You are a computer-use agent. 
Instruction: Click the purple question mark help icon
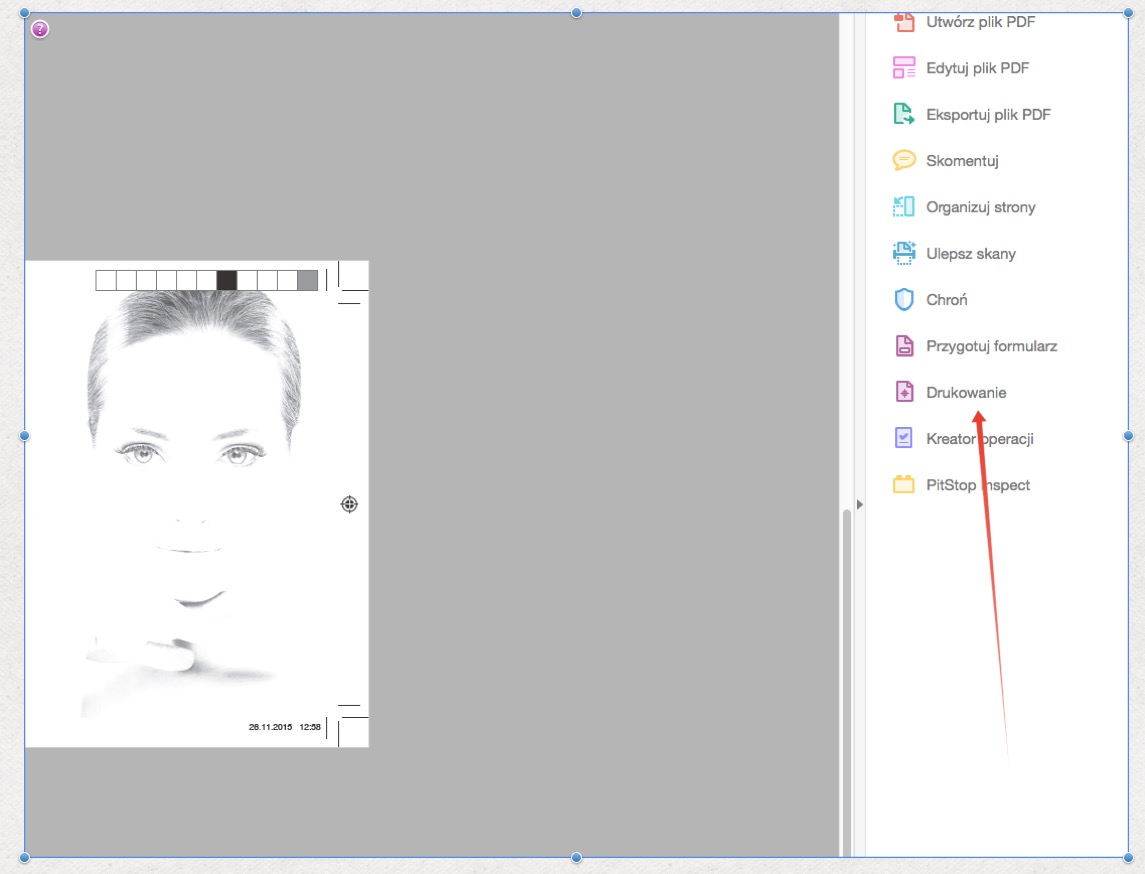40,29
